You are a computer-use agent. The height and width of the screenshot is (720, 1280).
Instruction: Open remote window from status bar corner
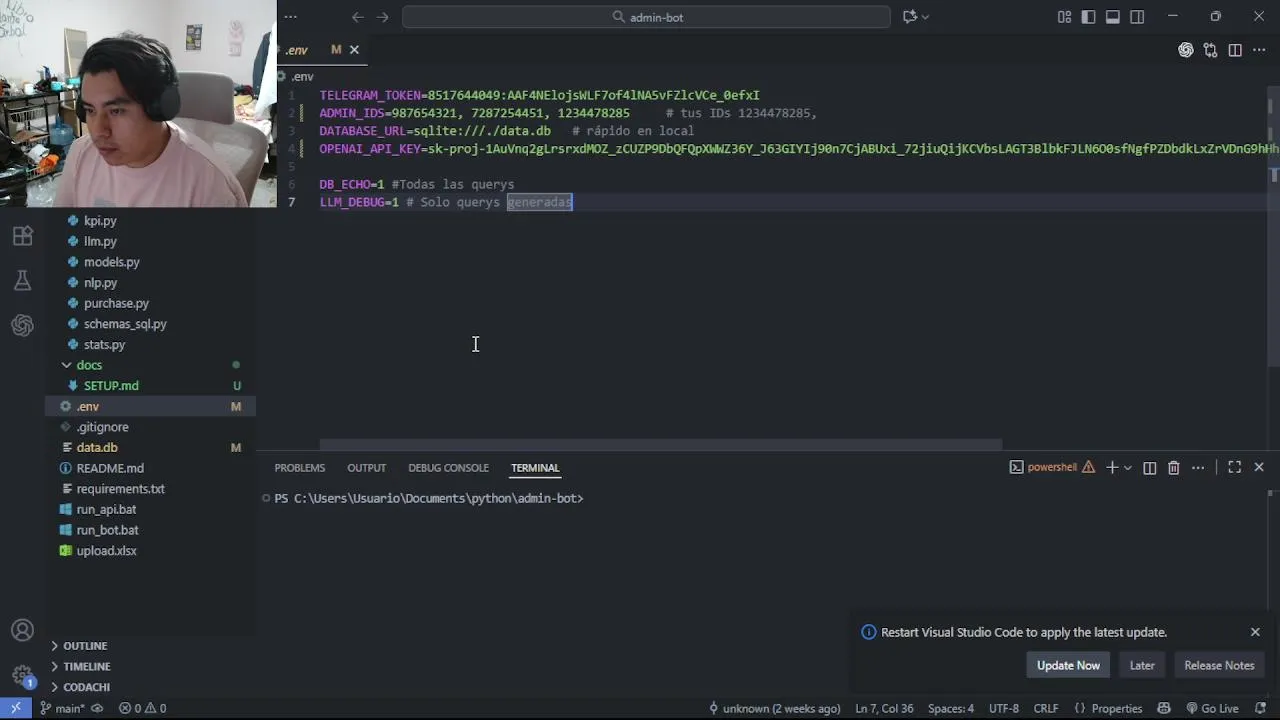(16, 708)
